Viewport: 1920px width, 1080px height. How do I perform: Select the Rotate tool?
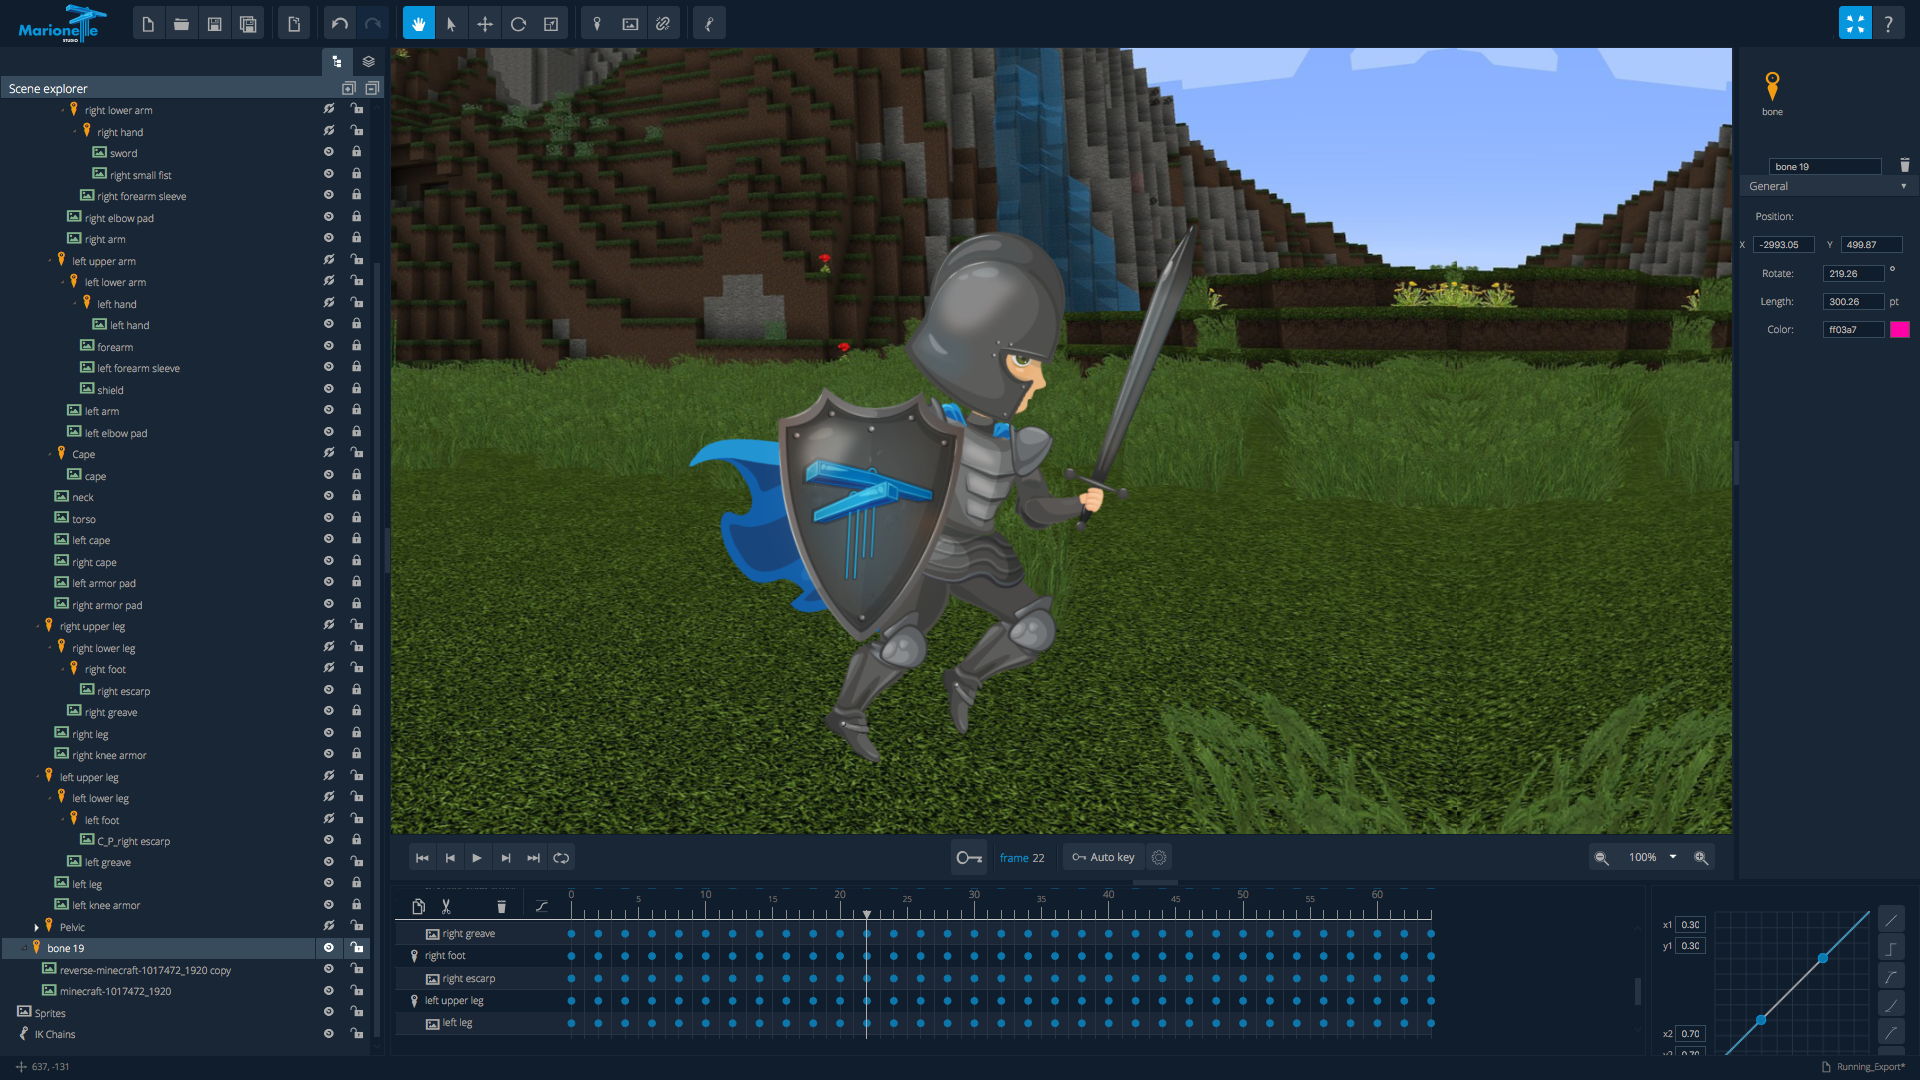[x=518, y=24]
